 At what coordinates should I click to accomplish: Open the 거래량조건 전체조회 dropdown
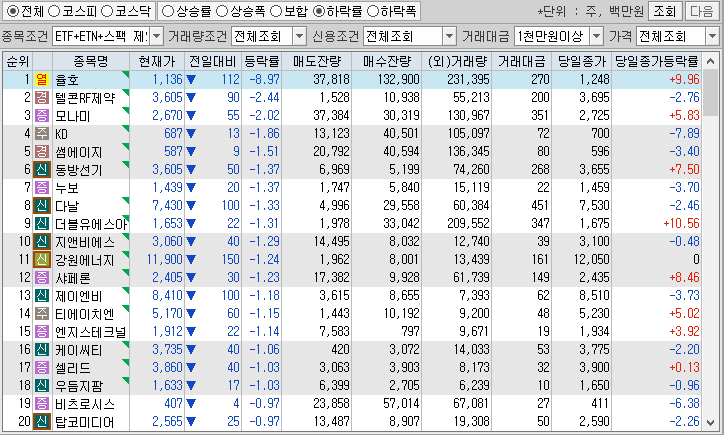point(300,36)
